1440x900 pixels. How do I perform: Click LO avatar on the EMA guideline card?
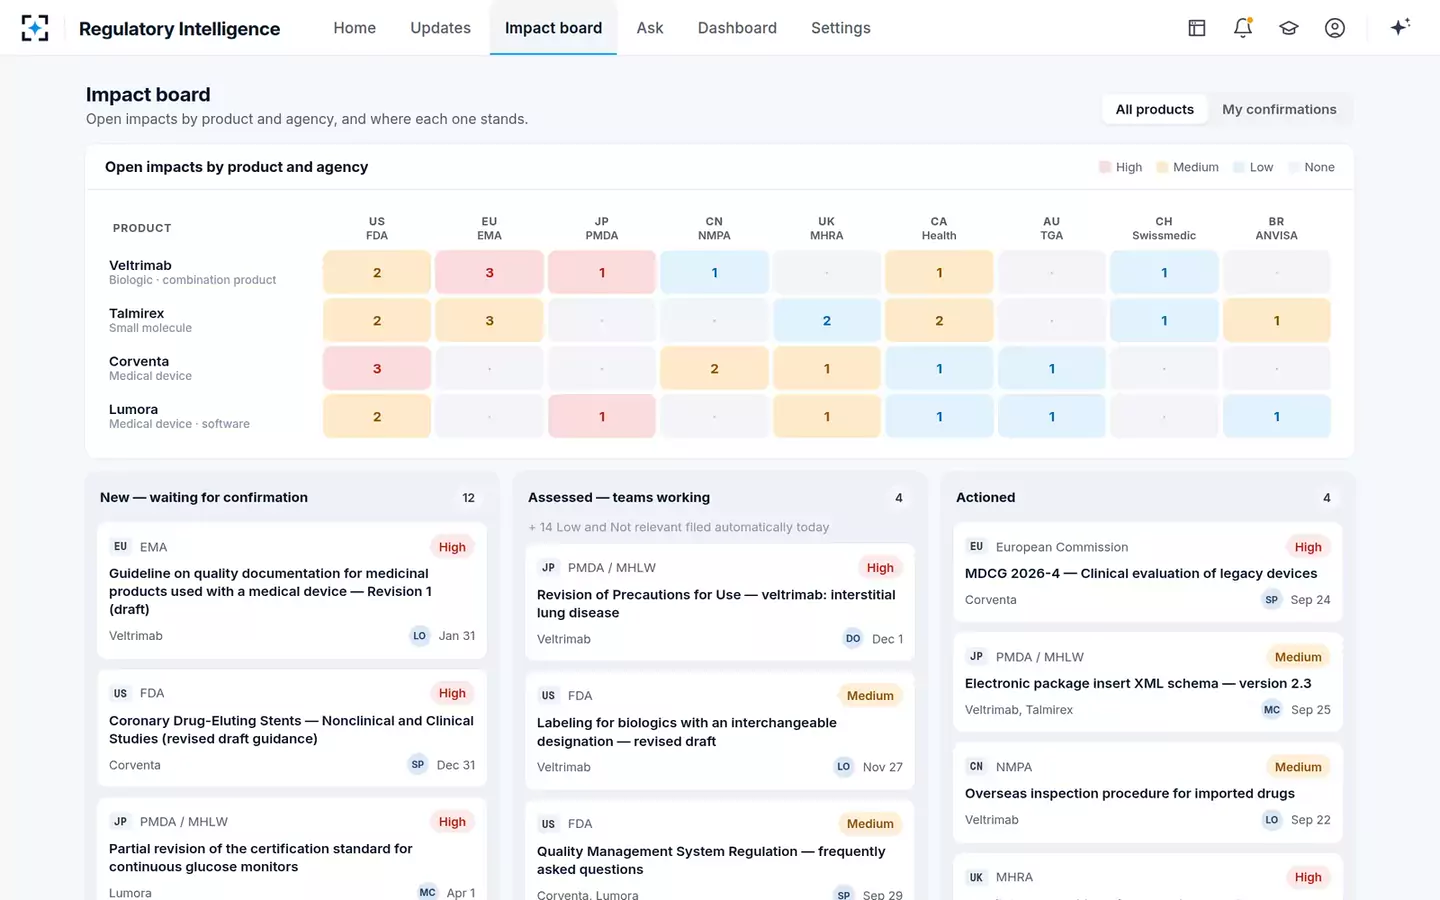[x=420, y=636]
